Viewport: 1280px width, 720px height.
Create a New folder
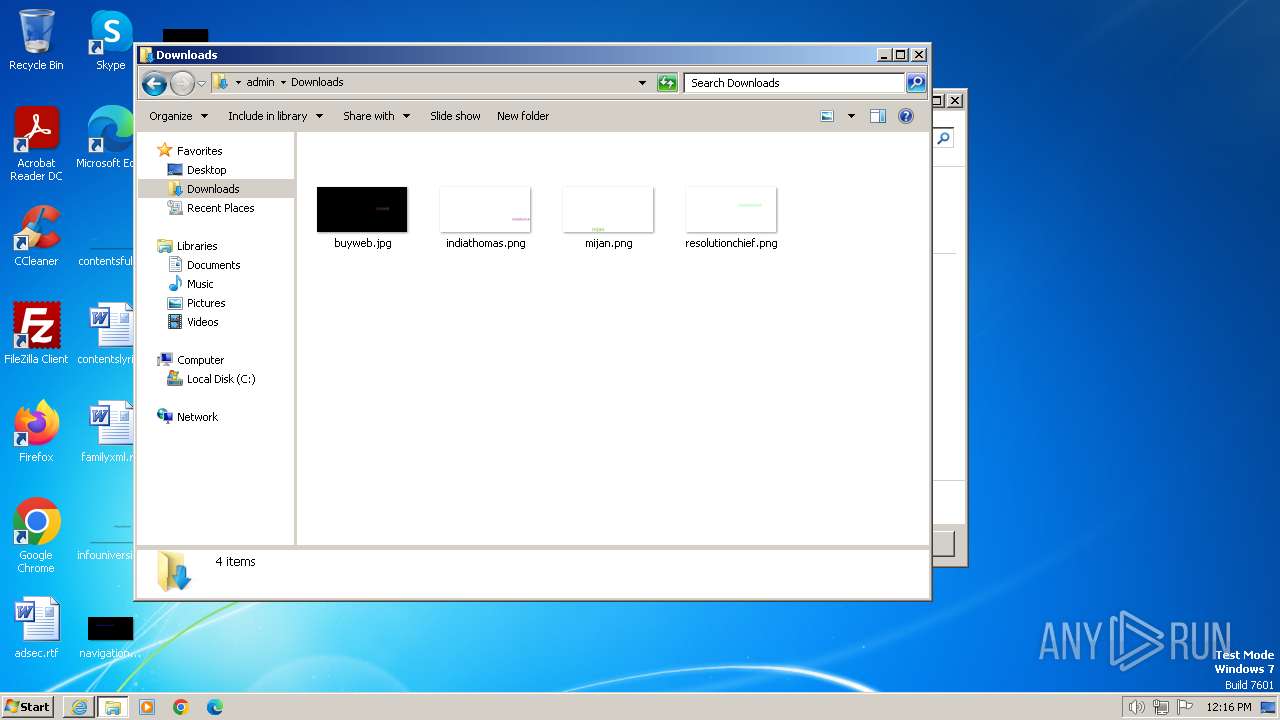(523, 116)
